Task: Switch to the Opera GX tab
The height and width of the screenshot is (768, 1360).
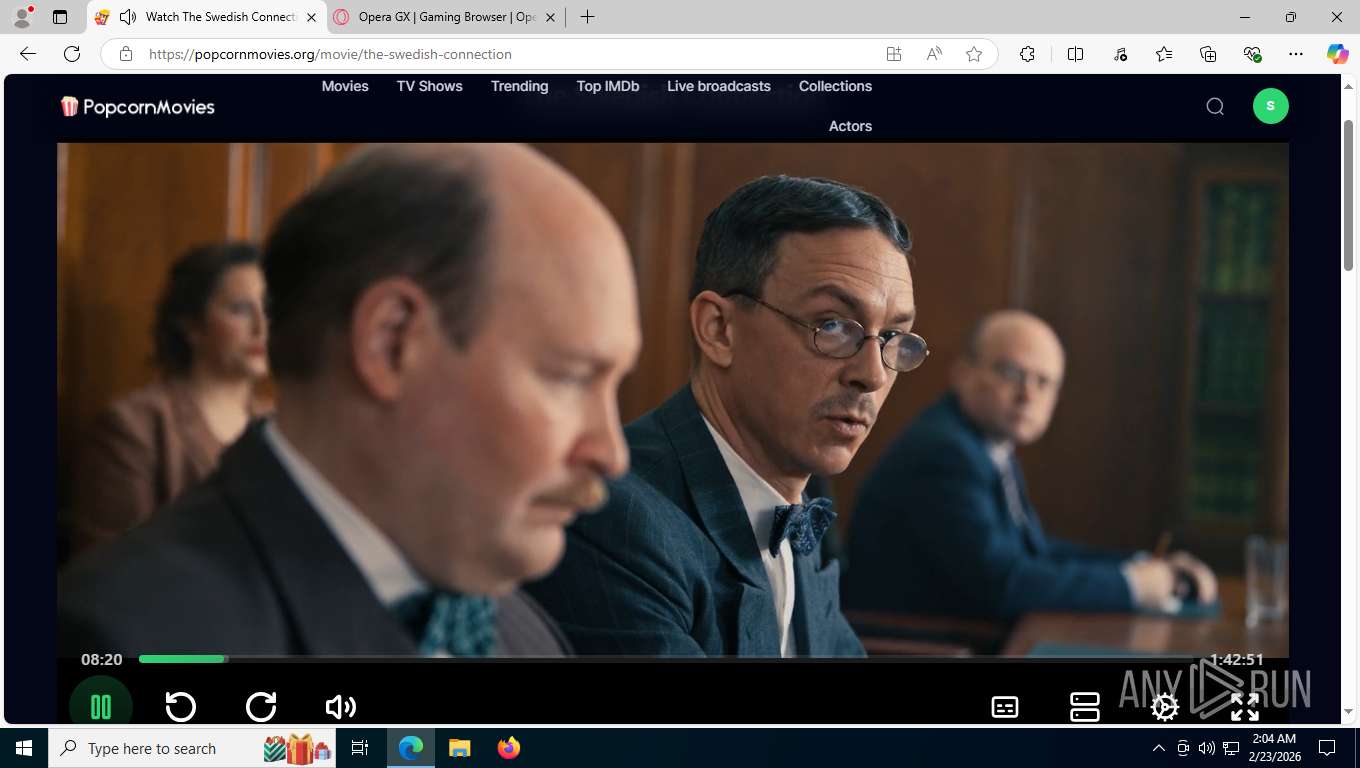Action: [447, 17]
